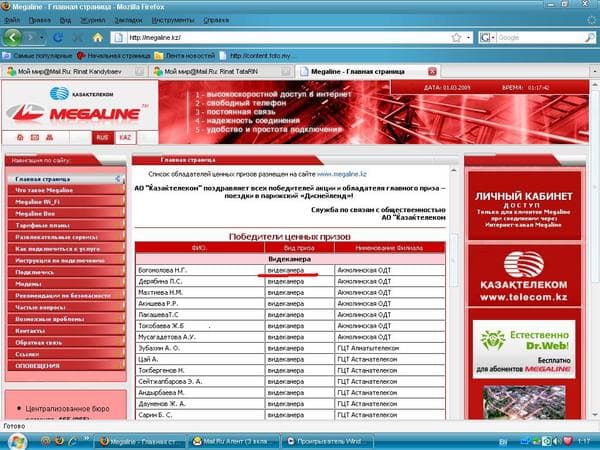Click the Stop loading X button
Image resolution: width=600 pixels, height=450 pixels.
pos(78,38)
